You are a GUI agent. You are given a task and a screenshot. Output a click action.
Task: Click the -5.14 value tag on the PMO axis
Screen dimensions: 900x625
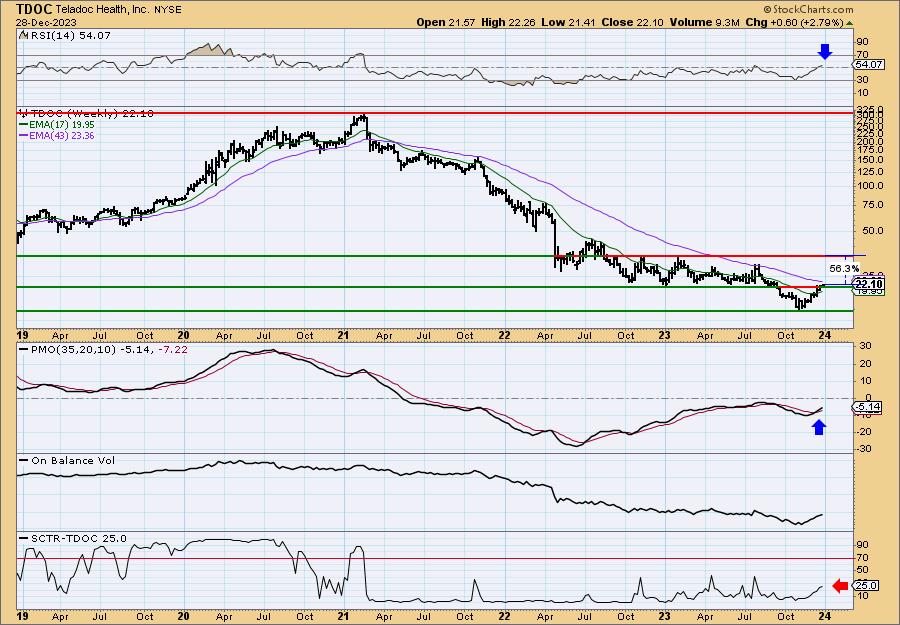867,407
